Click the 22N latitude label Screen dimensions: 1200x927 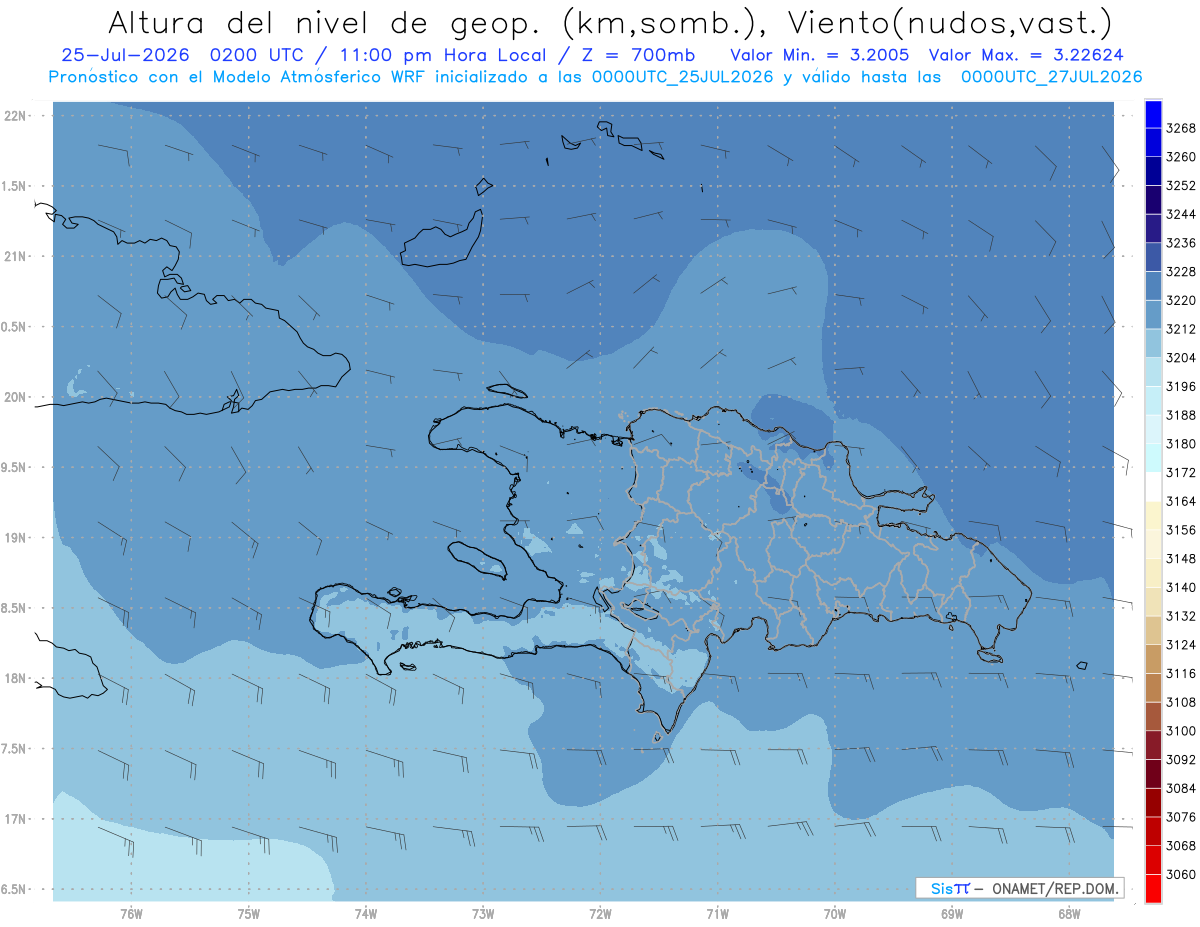tap(17, 115)
